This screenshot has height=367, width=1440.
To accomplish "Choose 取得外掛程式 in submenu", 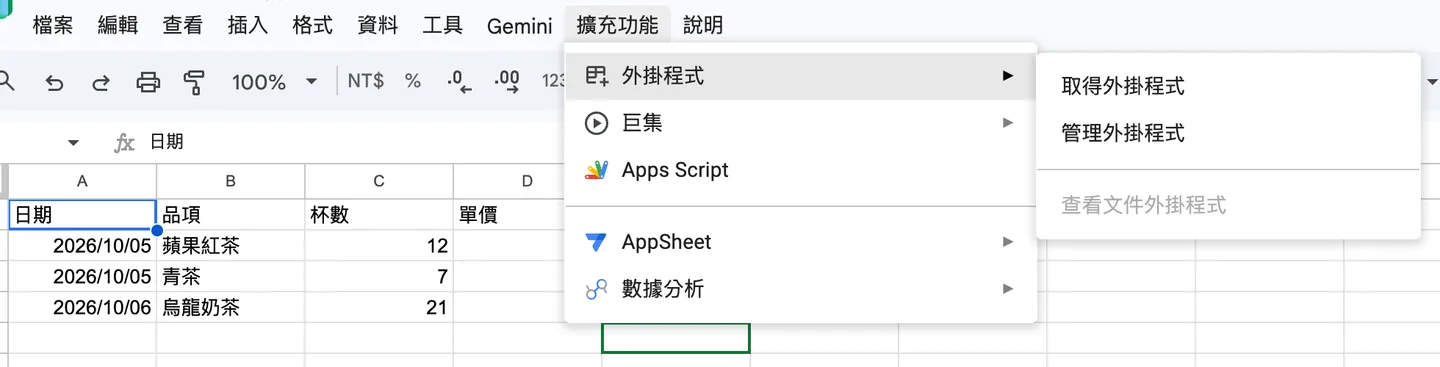I will 1228,87.
